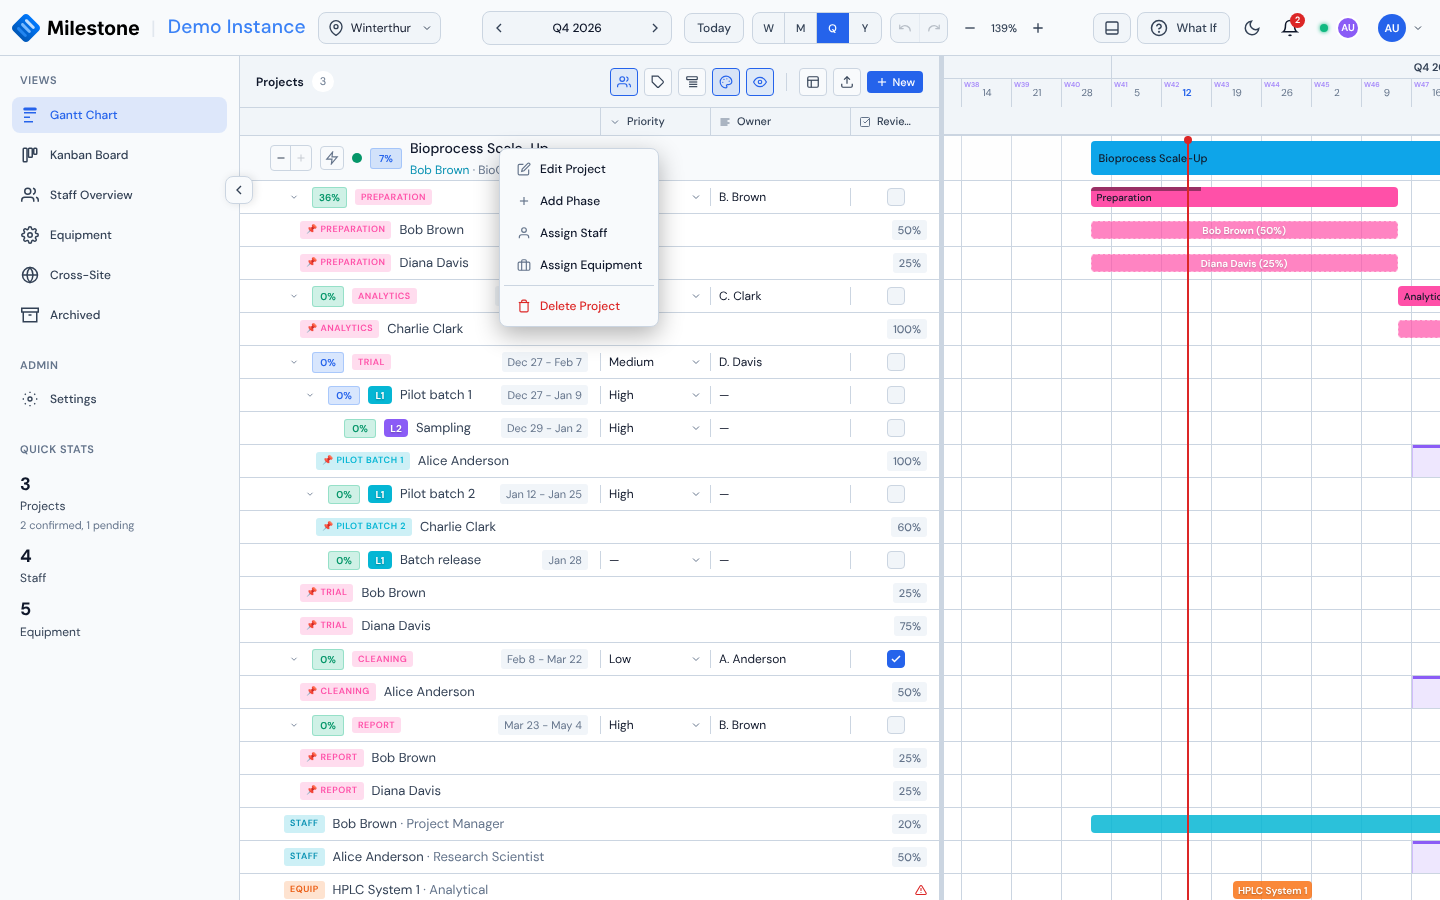The image size is (1440, 900).
Task: Open the column layout icon
Action: [x=813, y=82]
